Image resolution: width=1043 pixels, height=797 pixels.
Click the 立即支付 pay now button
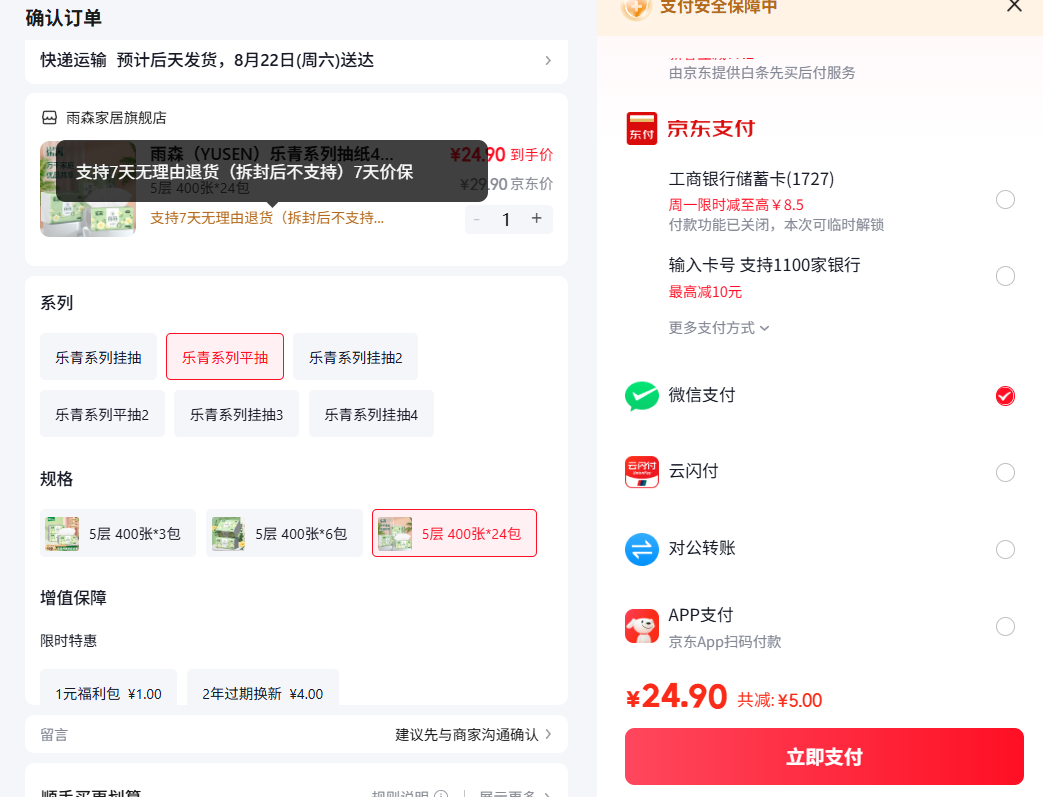click(x=824, y=756)
